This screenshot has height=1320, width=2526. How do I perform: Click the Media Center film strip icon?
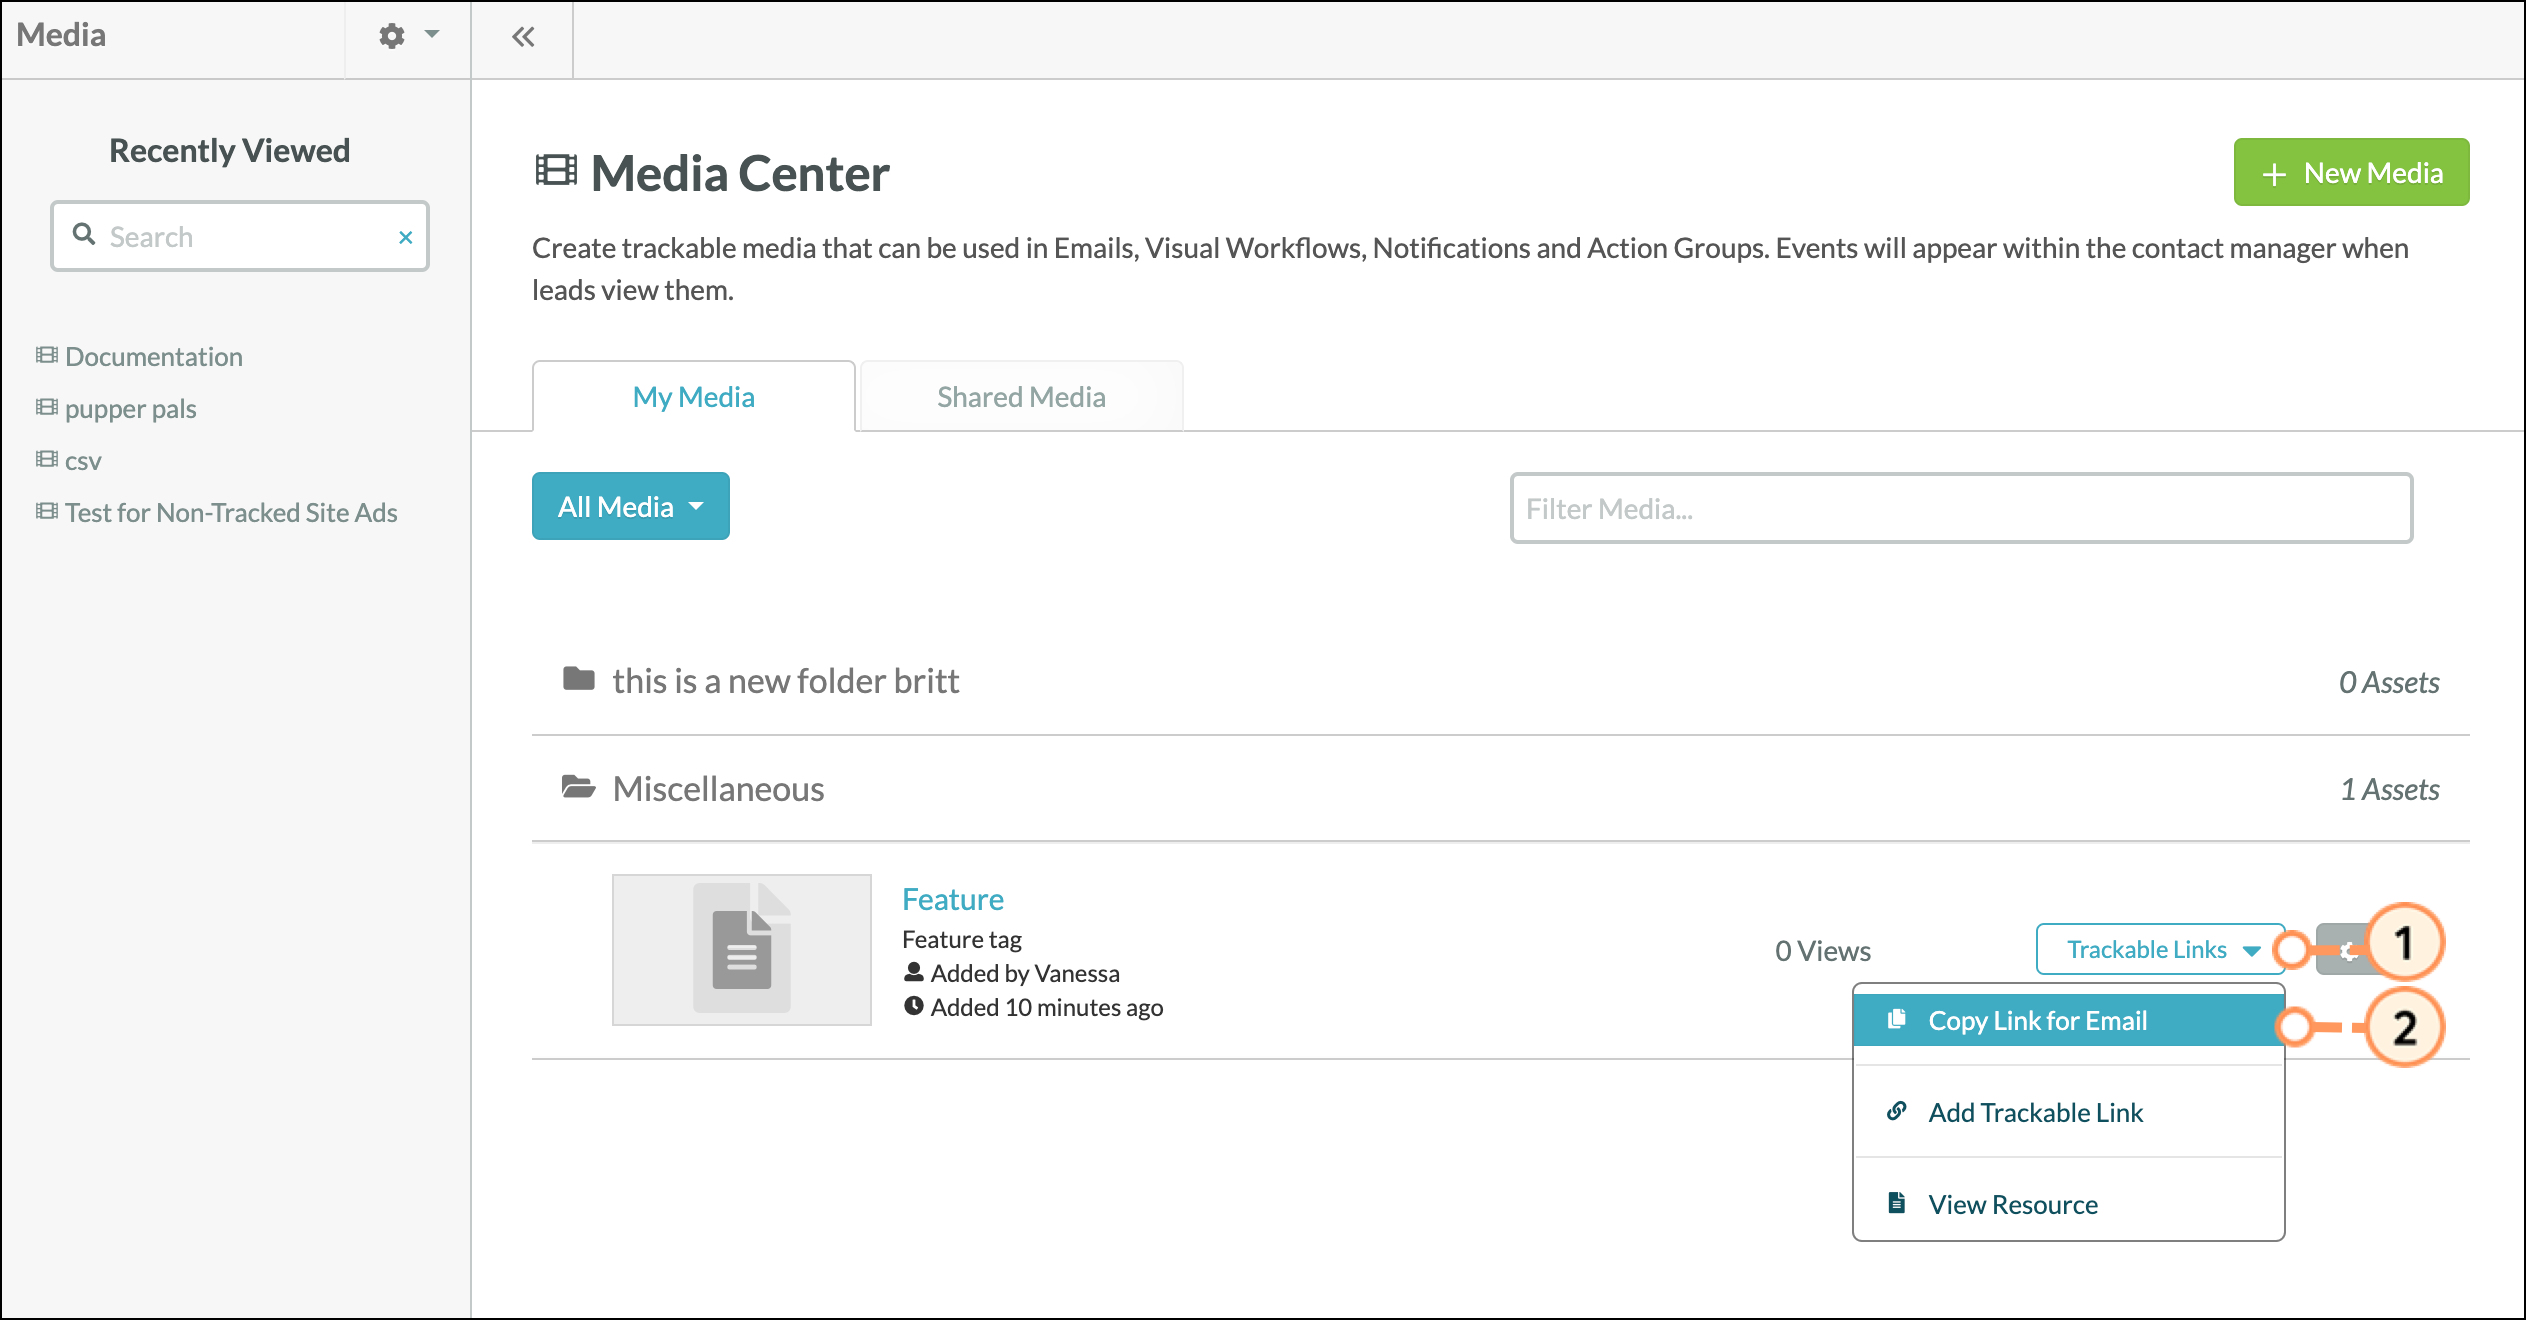[x=556, y=171]
